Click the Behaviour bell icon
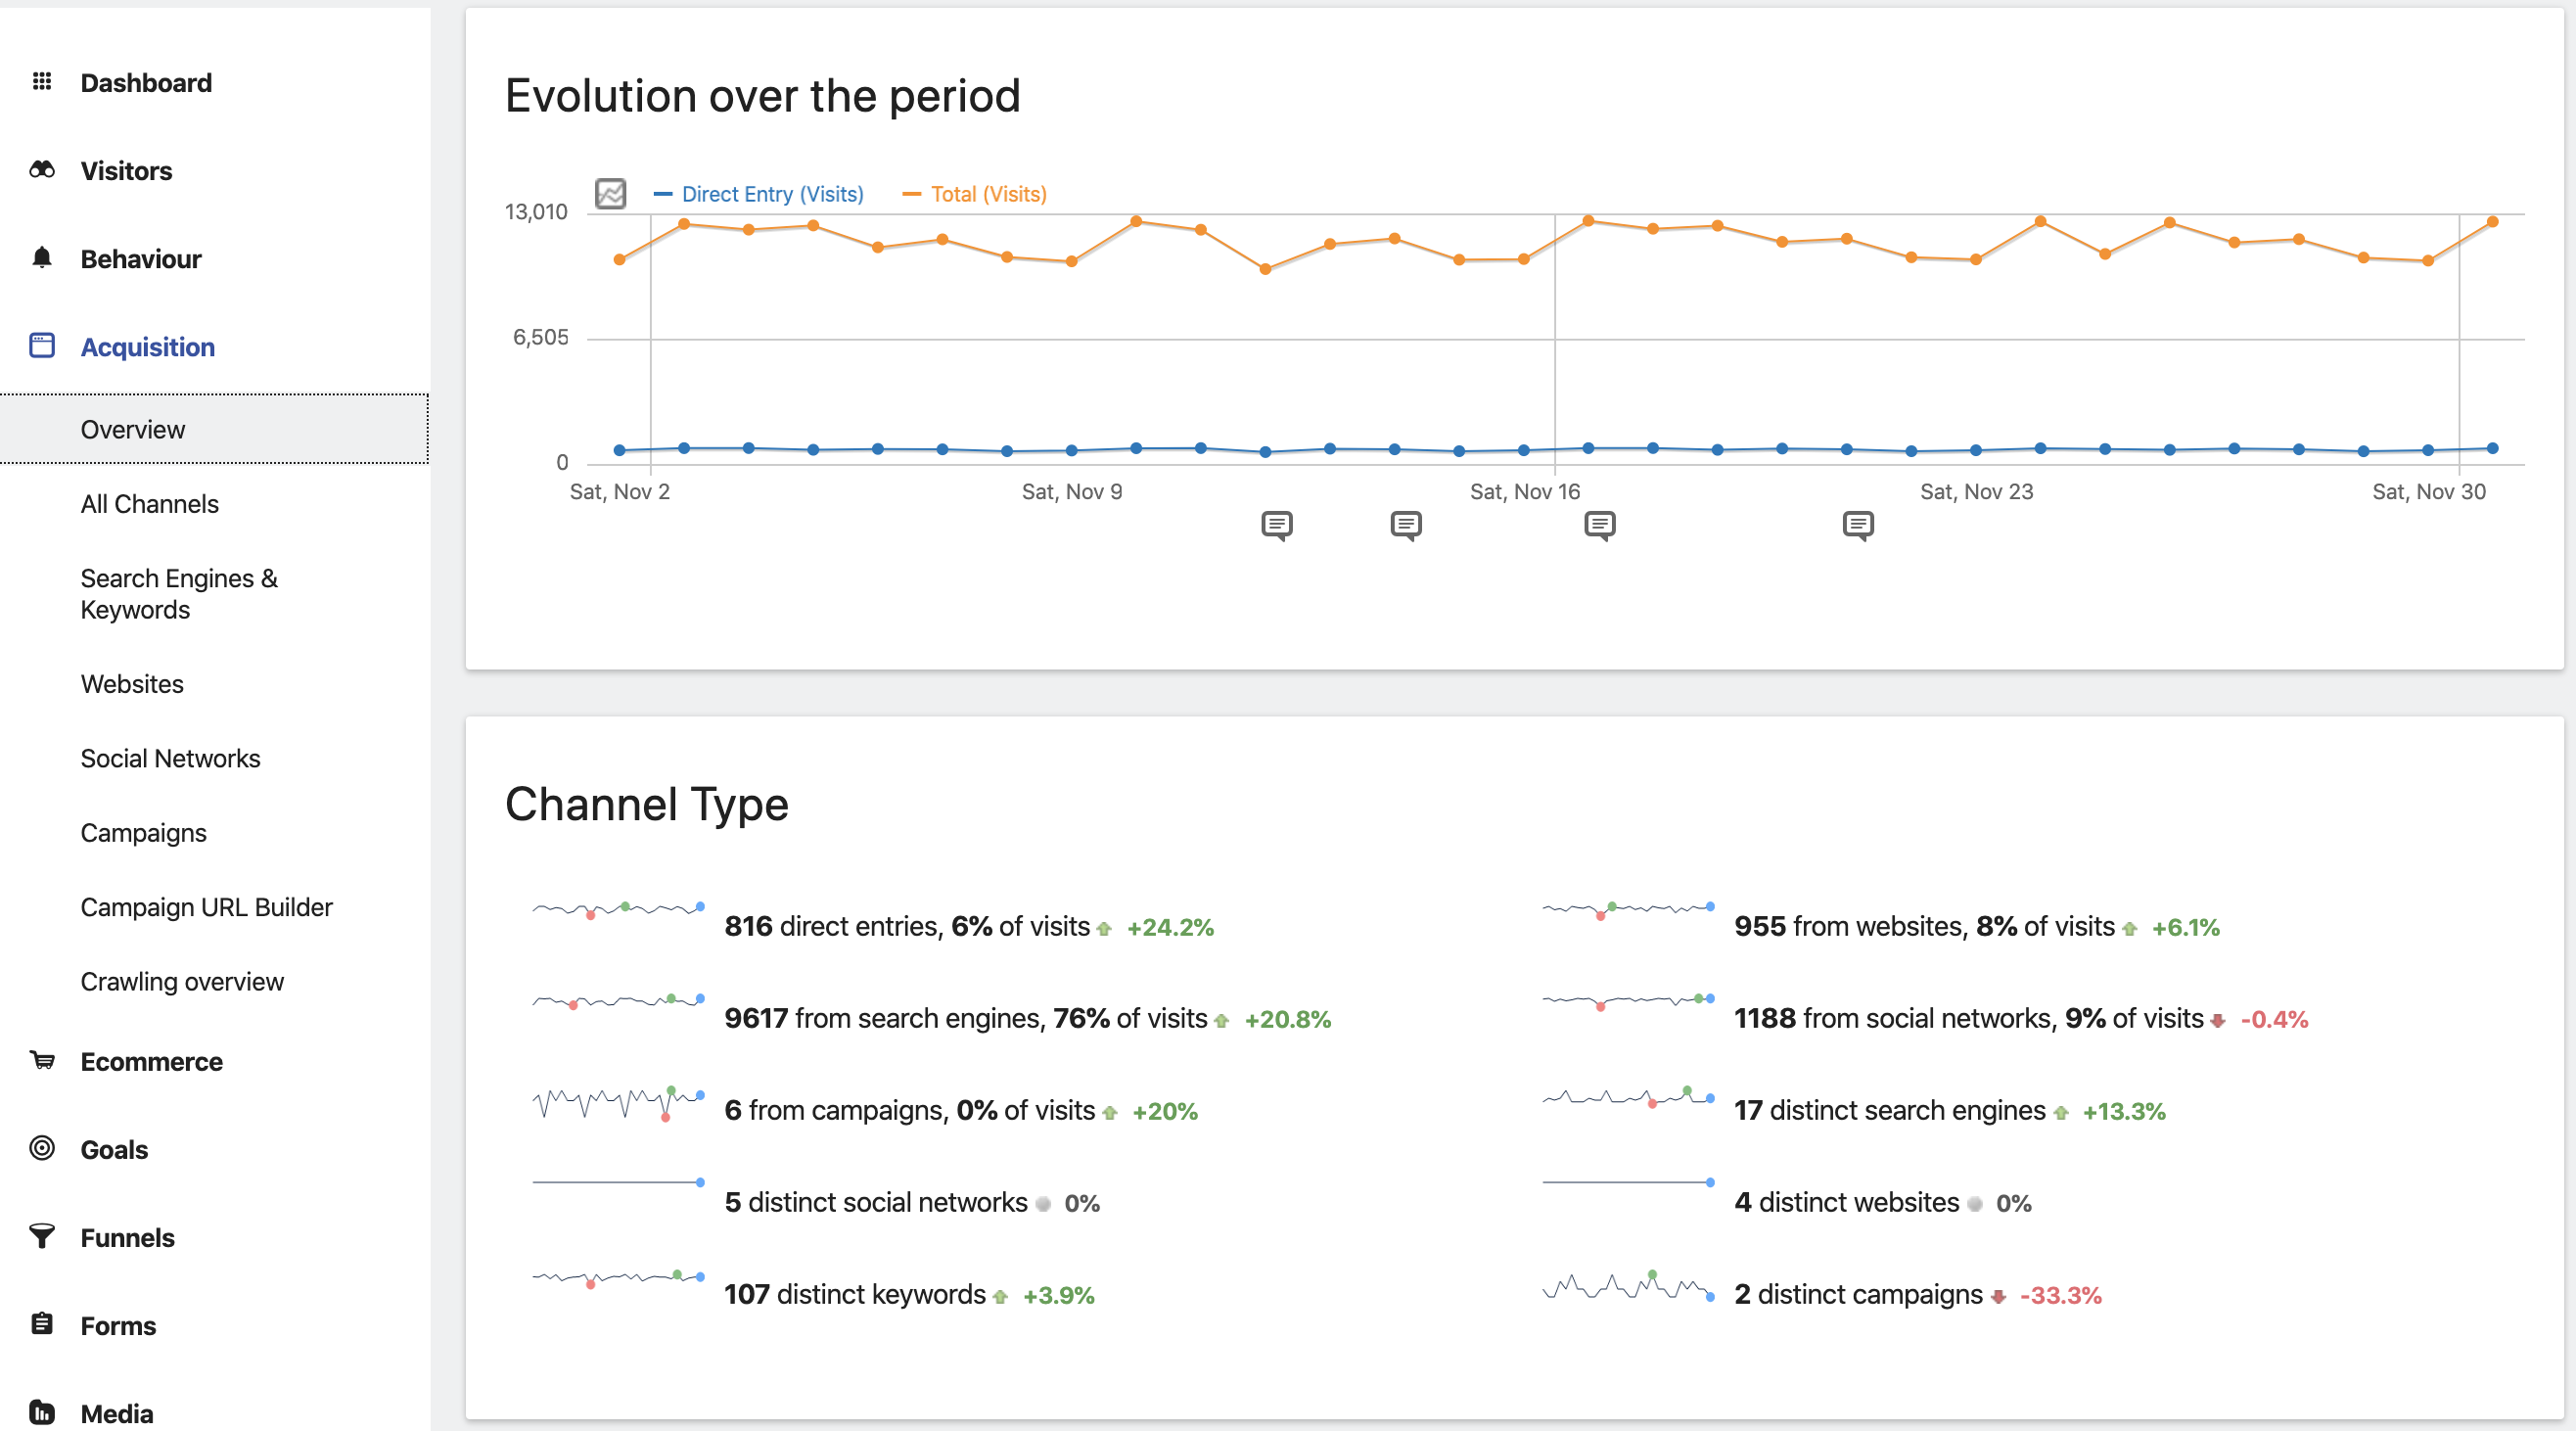The width and height of the screenshot is (2576, 1431). [42, 257]
